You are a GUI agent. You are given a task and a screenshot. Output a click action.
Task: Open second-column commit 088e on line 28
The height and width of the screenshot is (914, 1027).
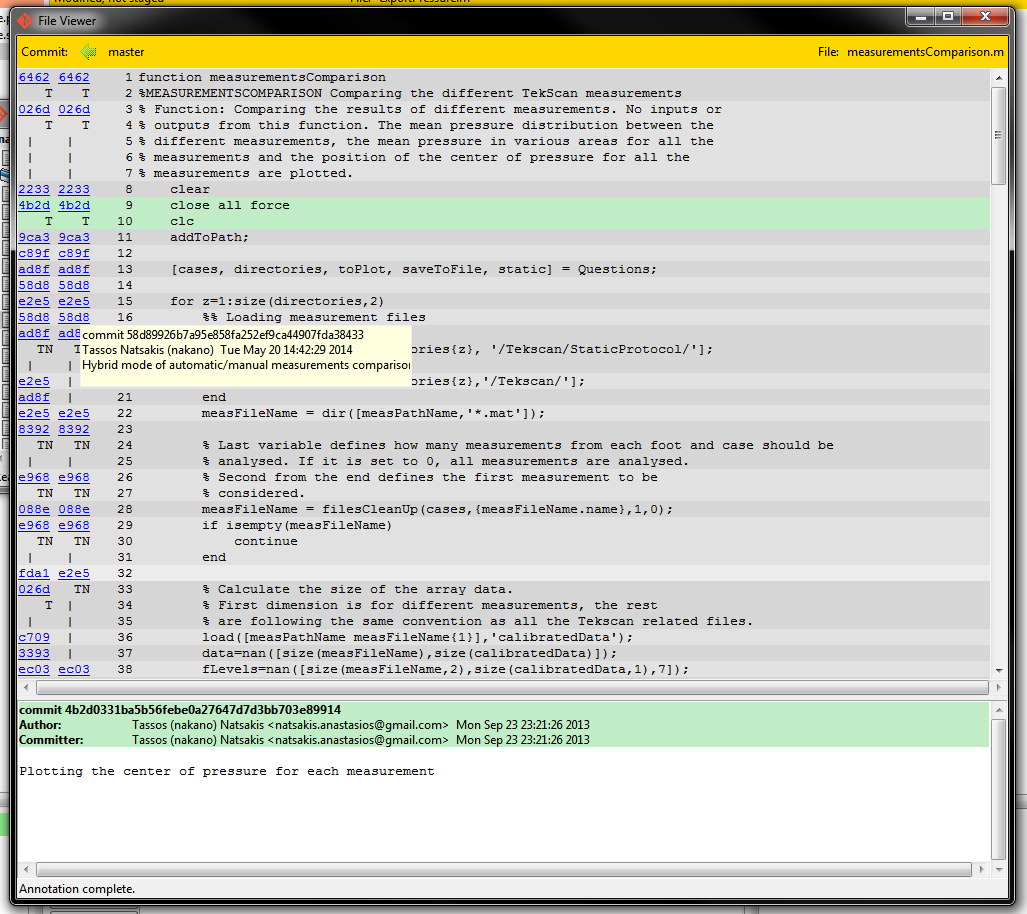[x=74, y=509]
